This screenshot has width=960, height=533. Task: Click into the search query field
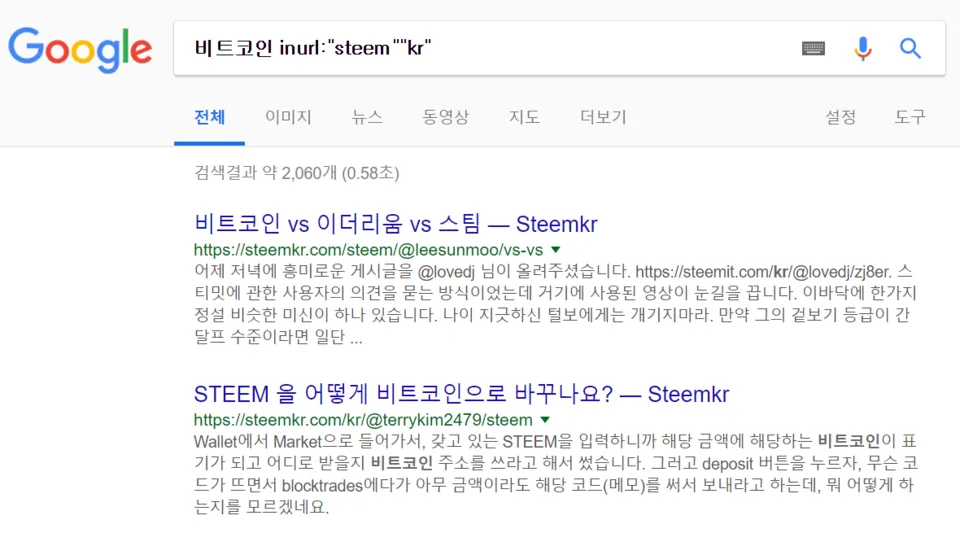484,48
